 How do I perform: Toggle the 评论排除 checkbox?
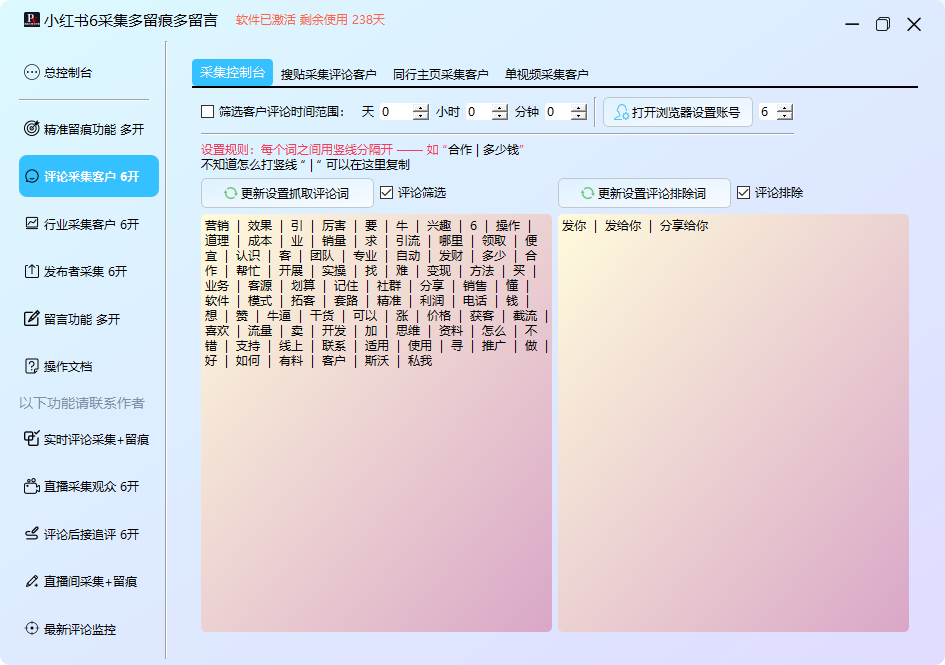click(x=744, y=193)
